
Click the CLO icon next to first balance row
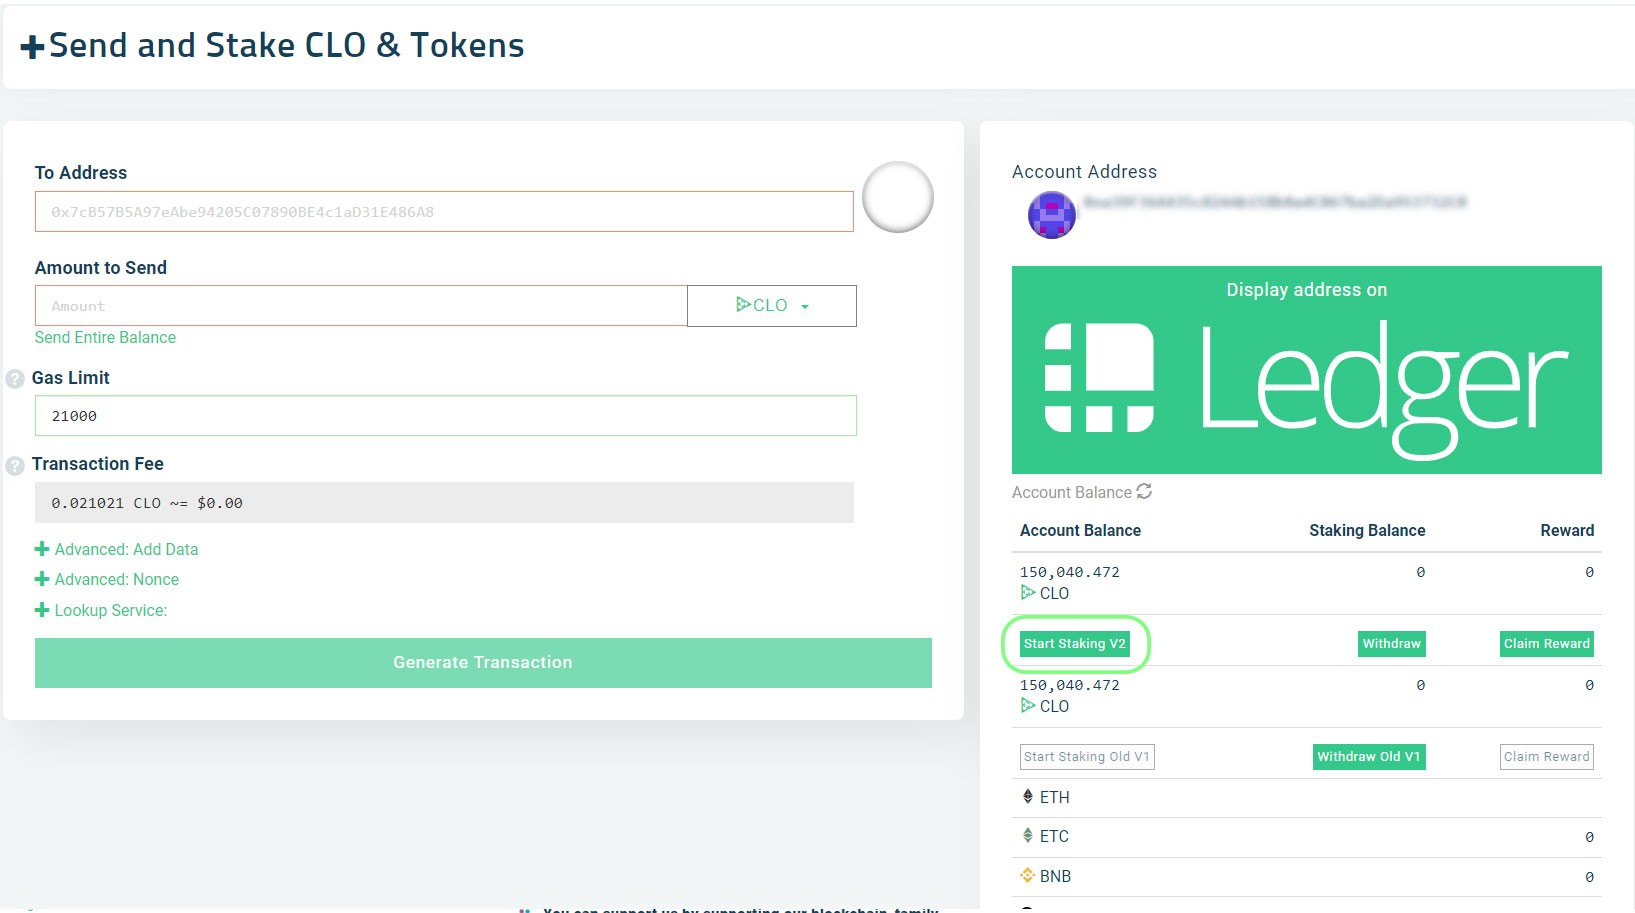tap(1028, 592)
